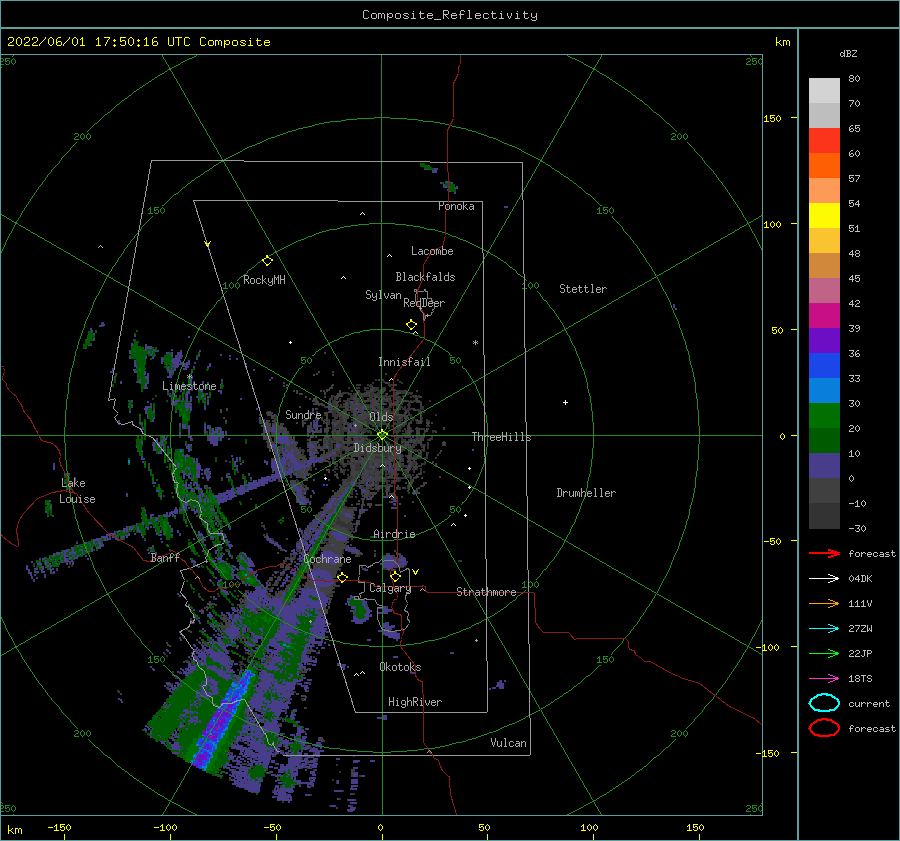Click the magenta 18TS arrow icon
Screen dimensions: 900x841
point(824,678)
